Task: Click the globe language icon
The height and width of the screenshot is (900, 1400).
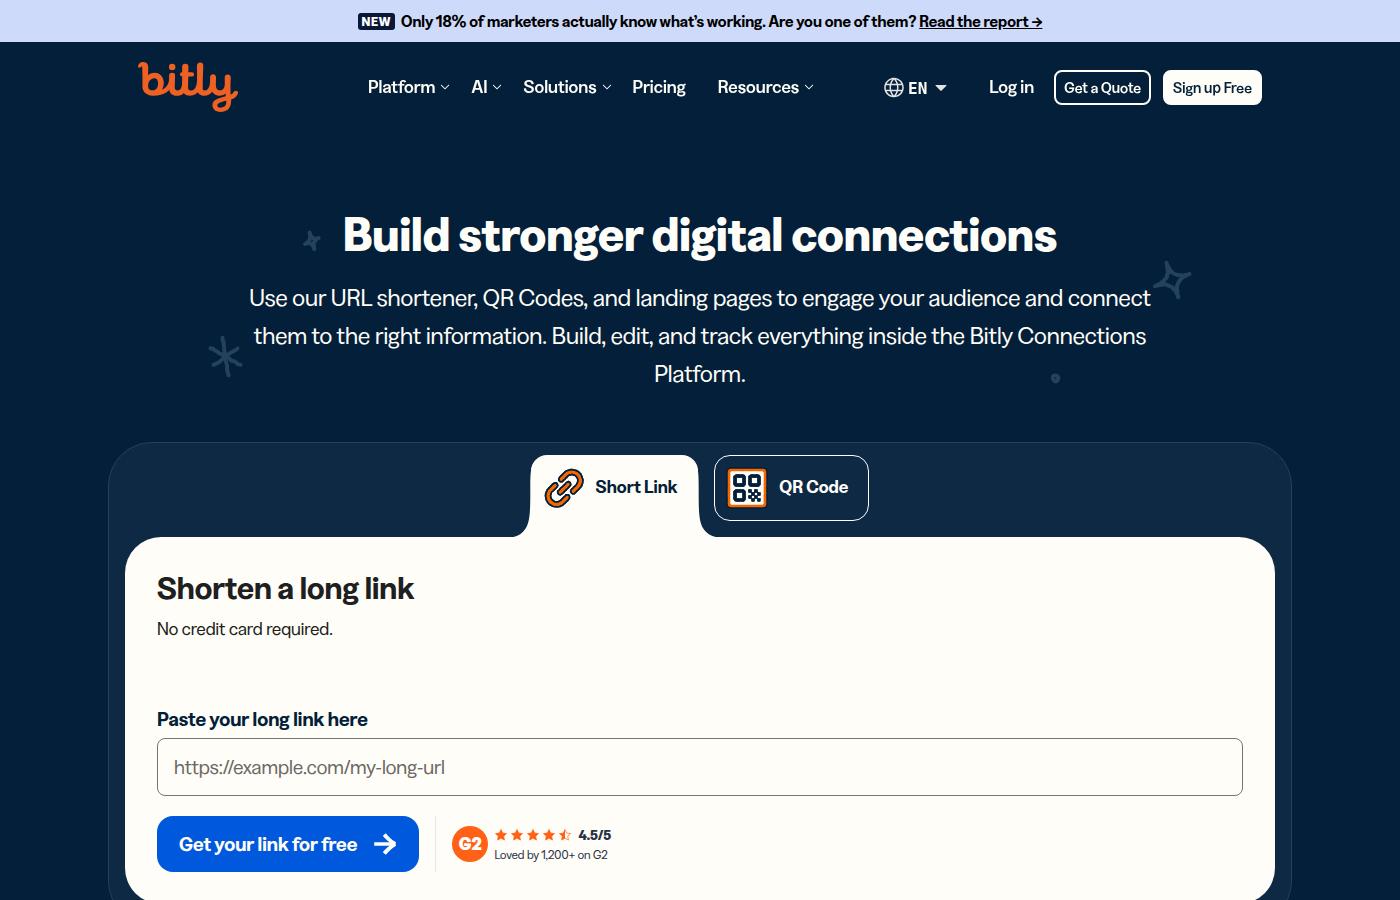Action: point(893,88)
